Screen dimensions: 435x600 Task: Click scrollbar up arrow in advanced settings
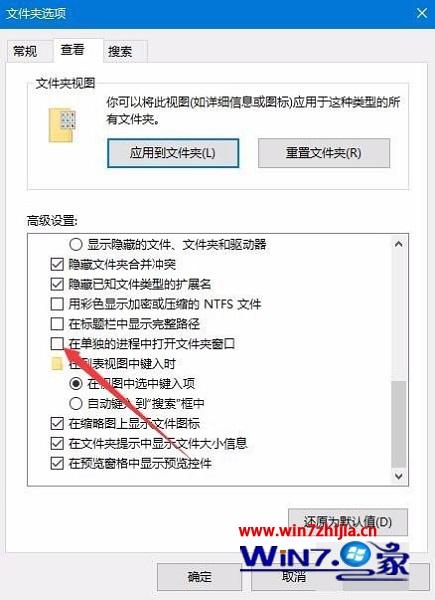point(399,244)
